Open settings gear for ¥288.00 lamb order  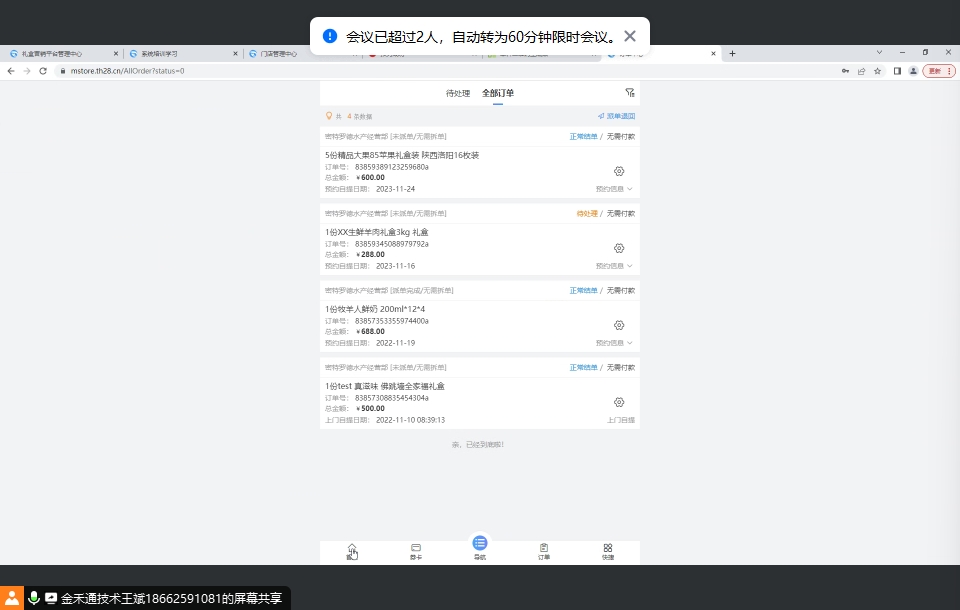tap(619, 248)
